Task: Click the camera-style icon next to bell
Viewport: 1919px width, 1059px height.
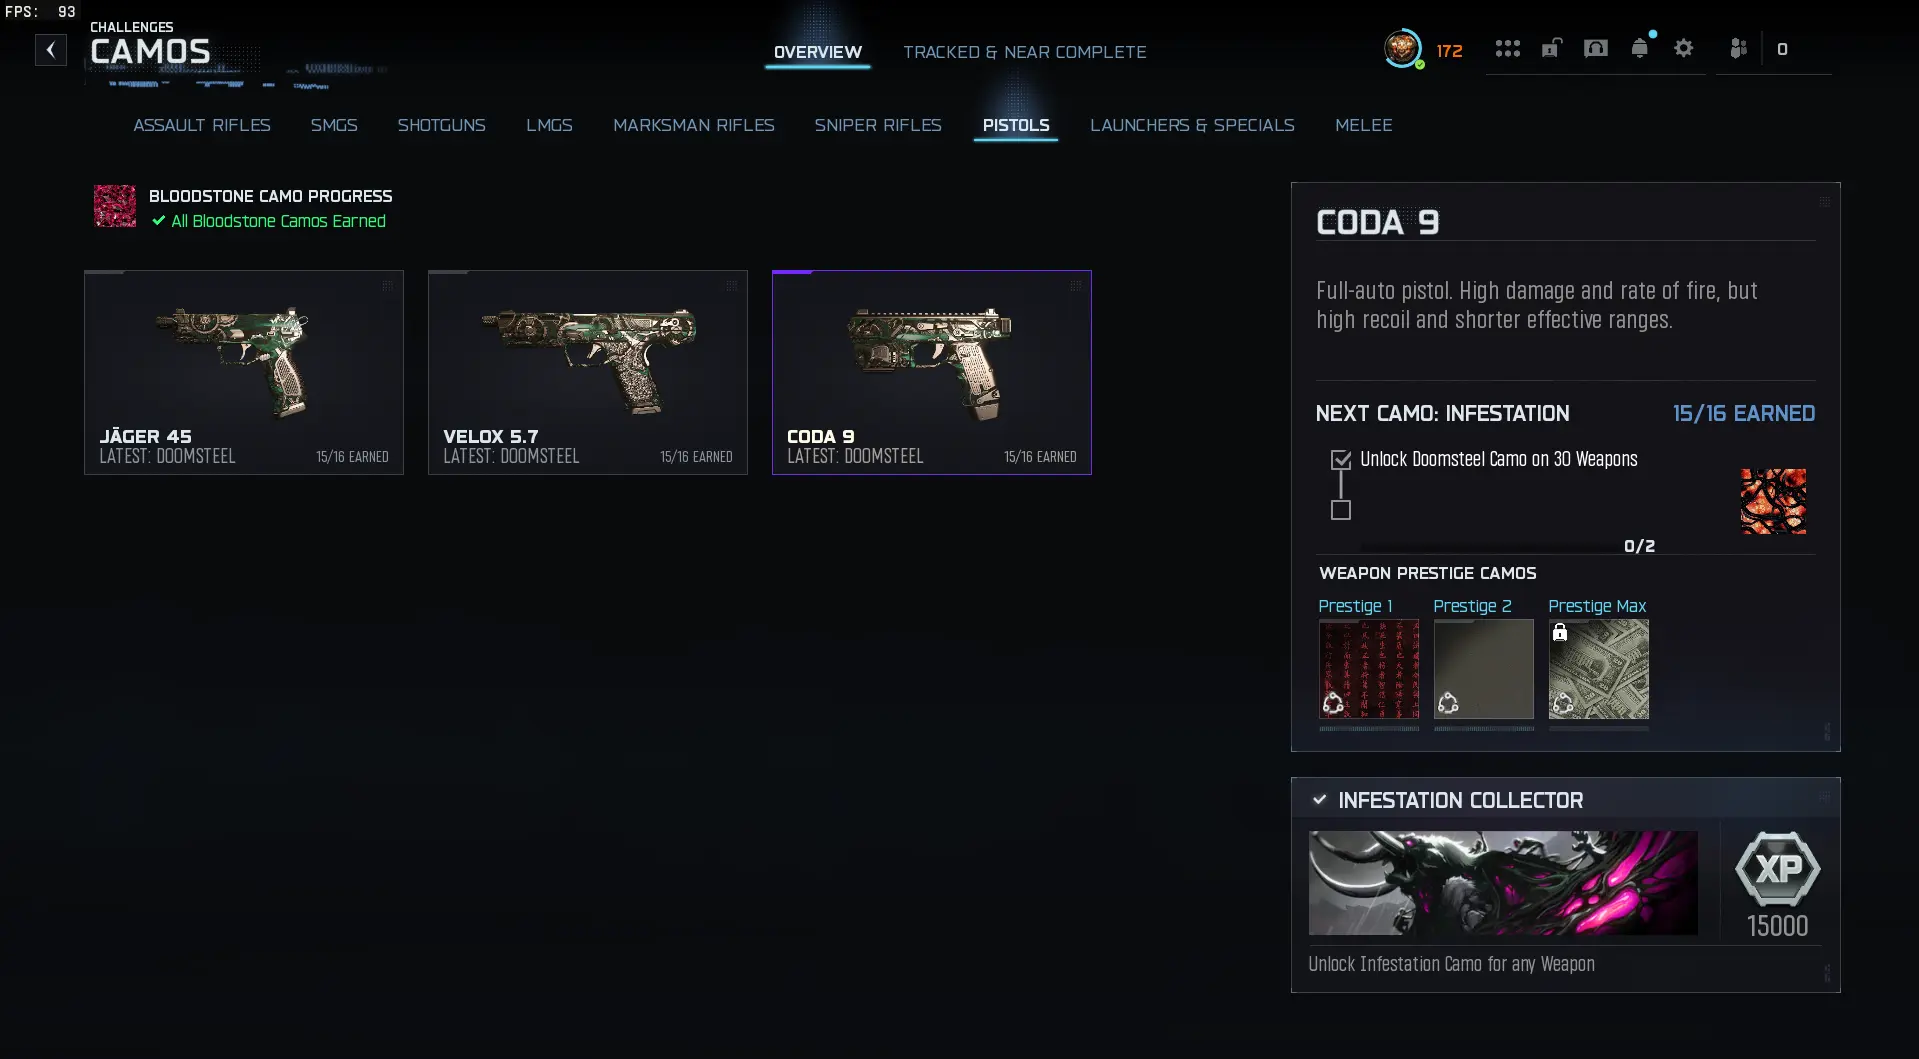Action: (x=1595, y=48)
